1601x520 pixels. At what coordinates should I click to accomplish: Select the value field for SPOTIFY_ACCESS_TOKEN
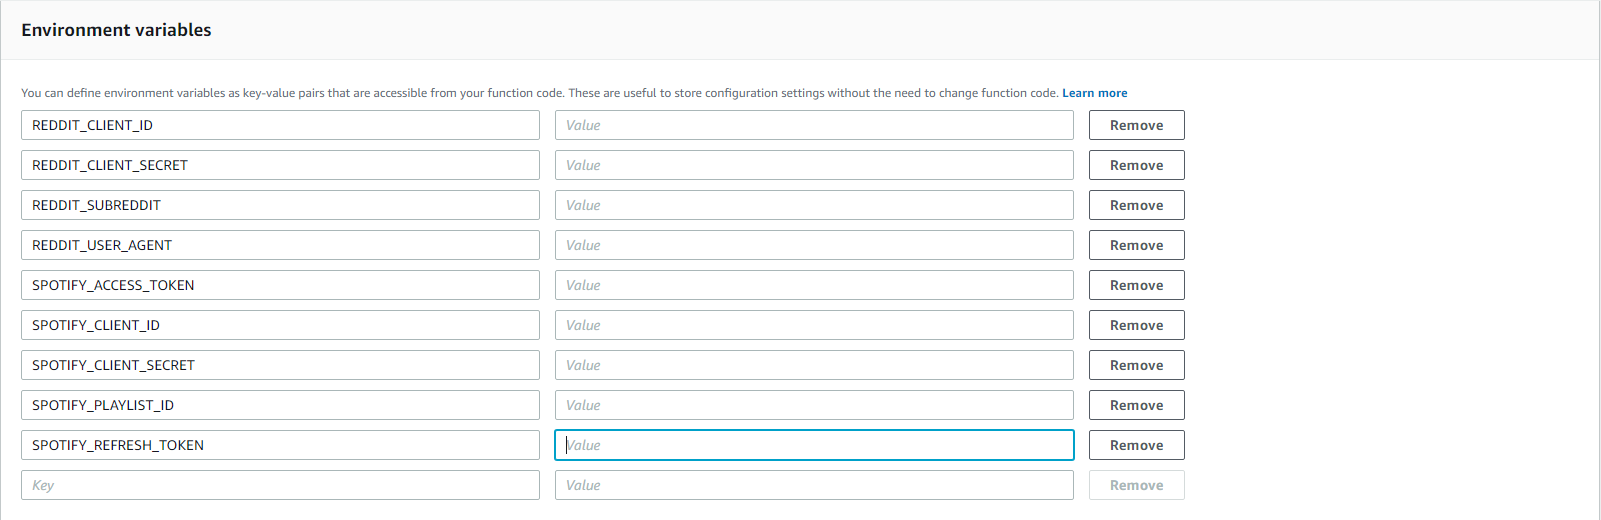[814, 285]
